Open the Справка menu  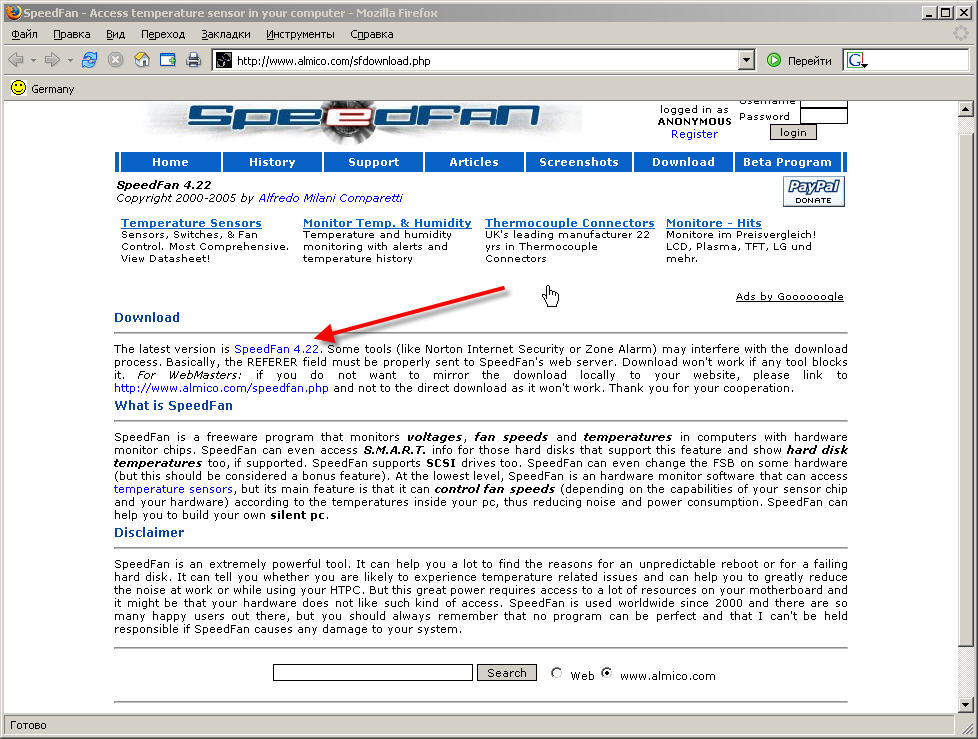372,34
